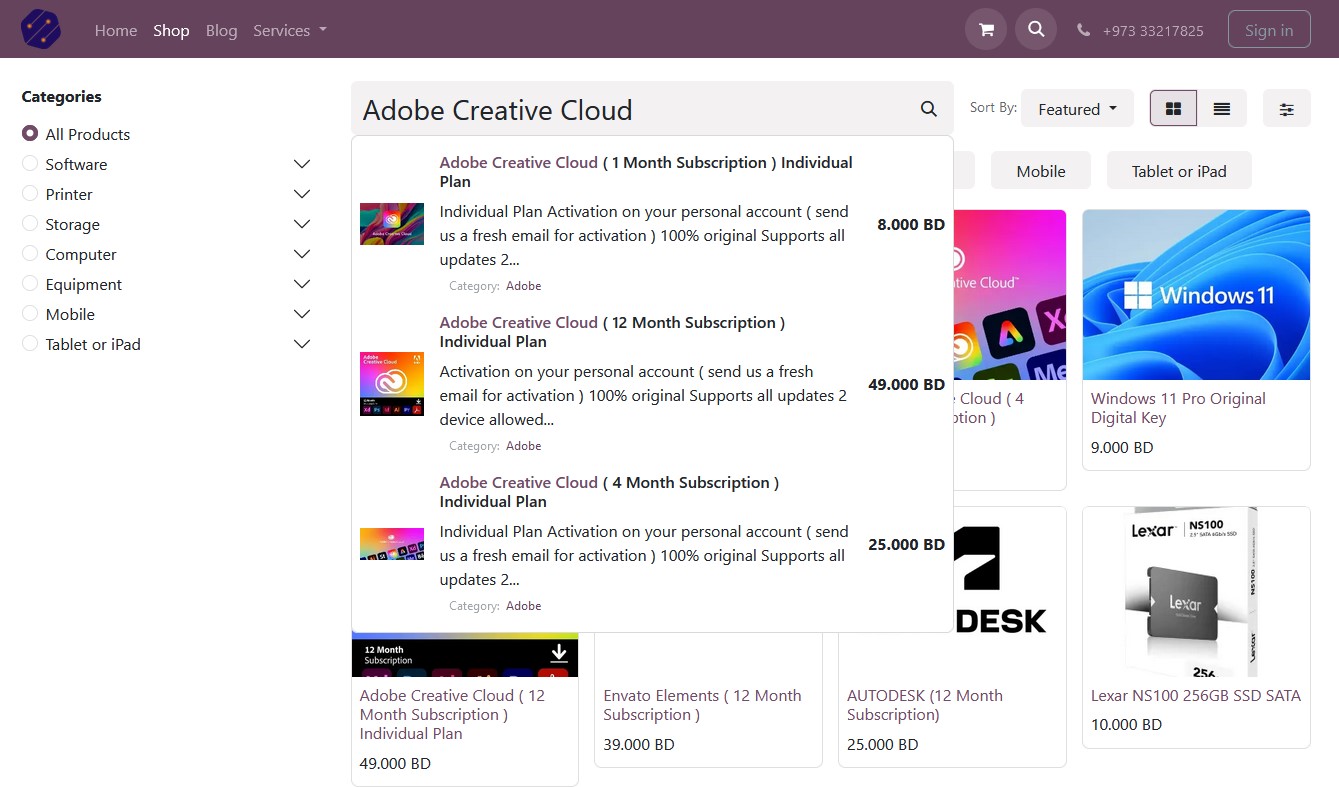Click the 9.000 BD price

click(1122, 447)
